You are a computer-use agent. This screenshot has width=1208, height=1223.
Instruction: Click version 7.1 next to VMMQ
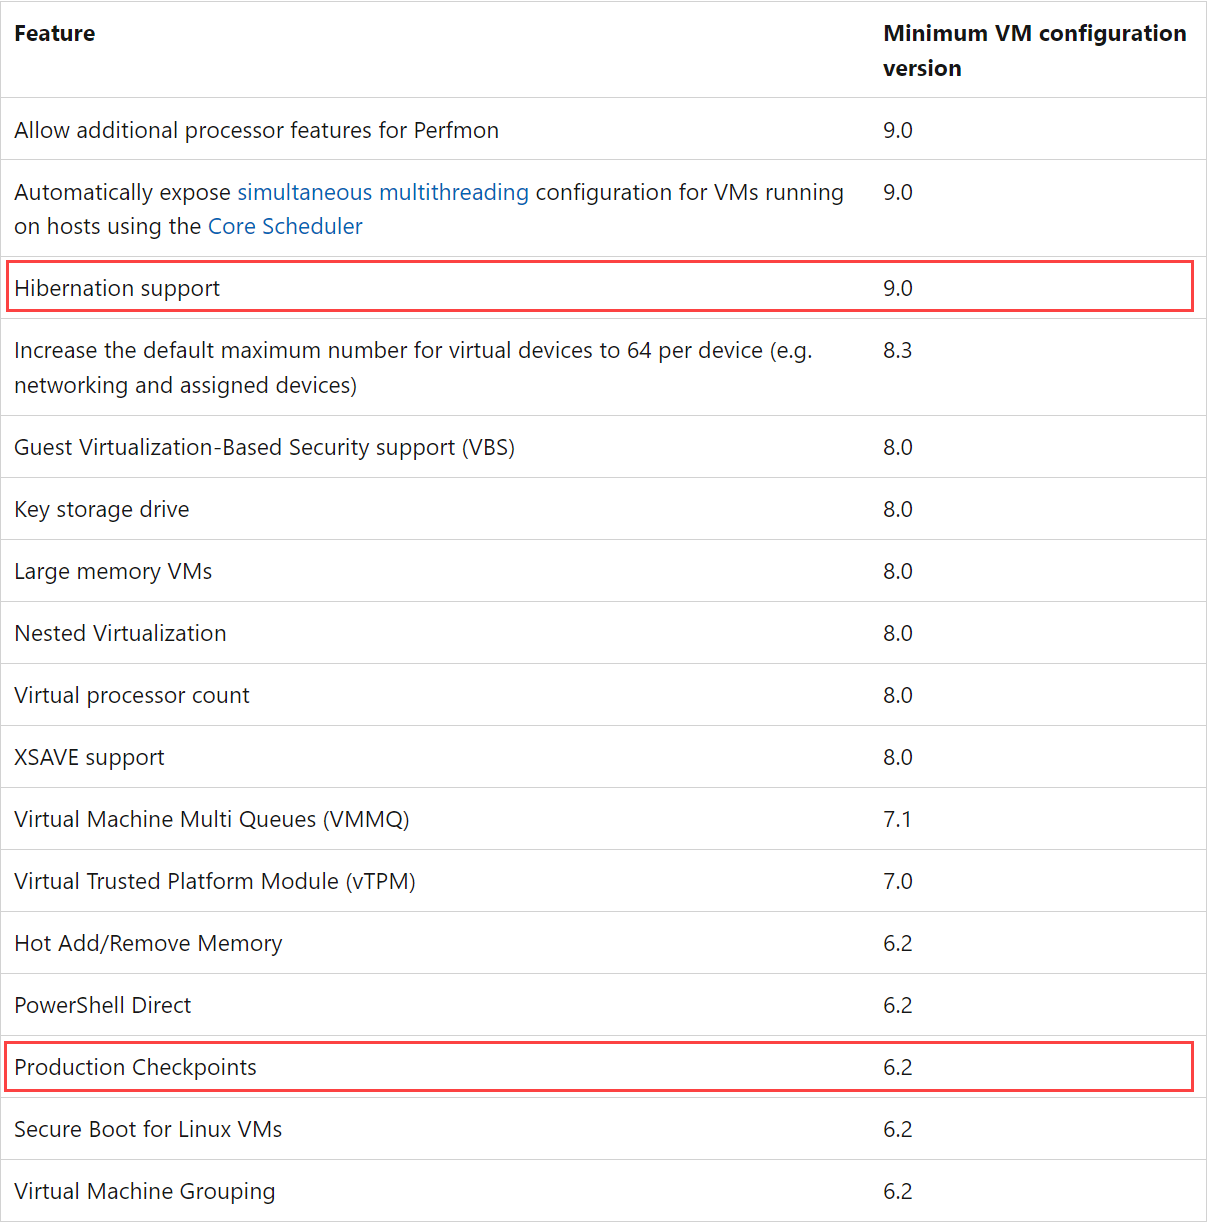898,819
